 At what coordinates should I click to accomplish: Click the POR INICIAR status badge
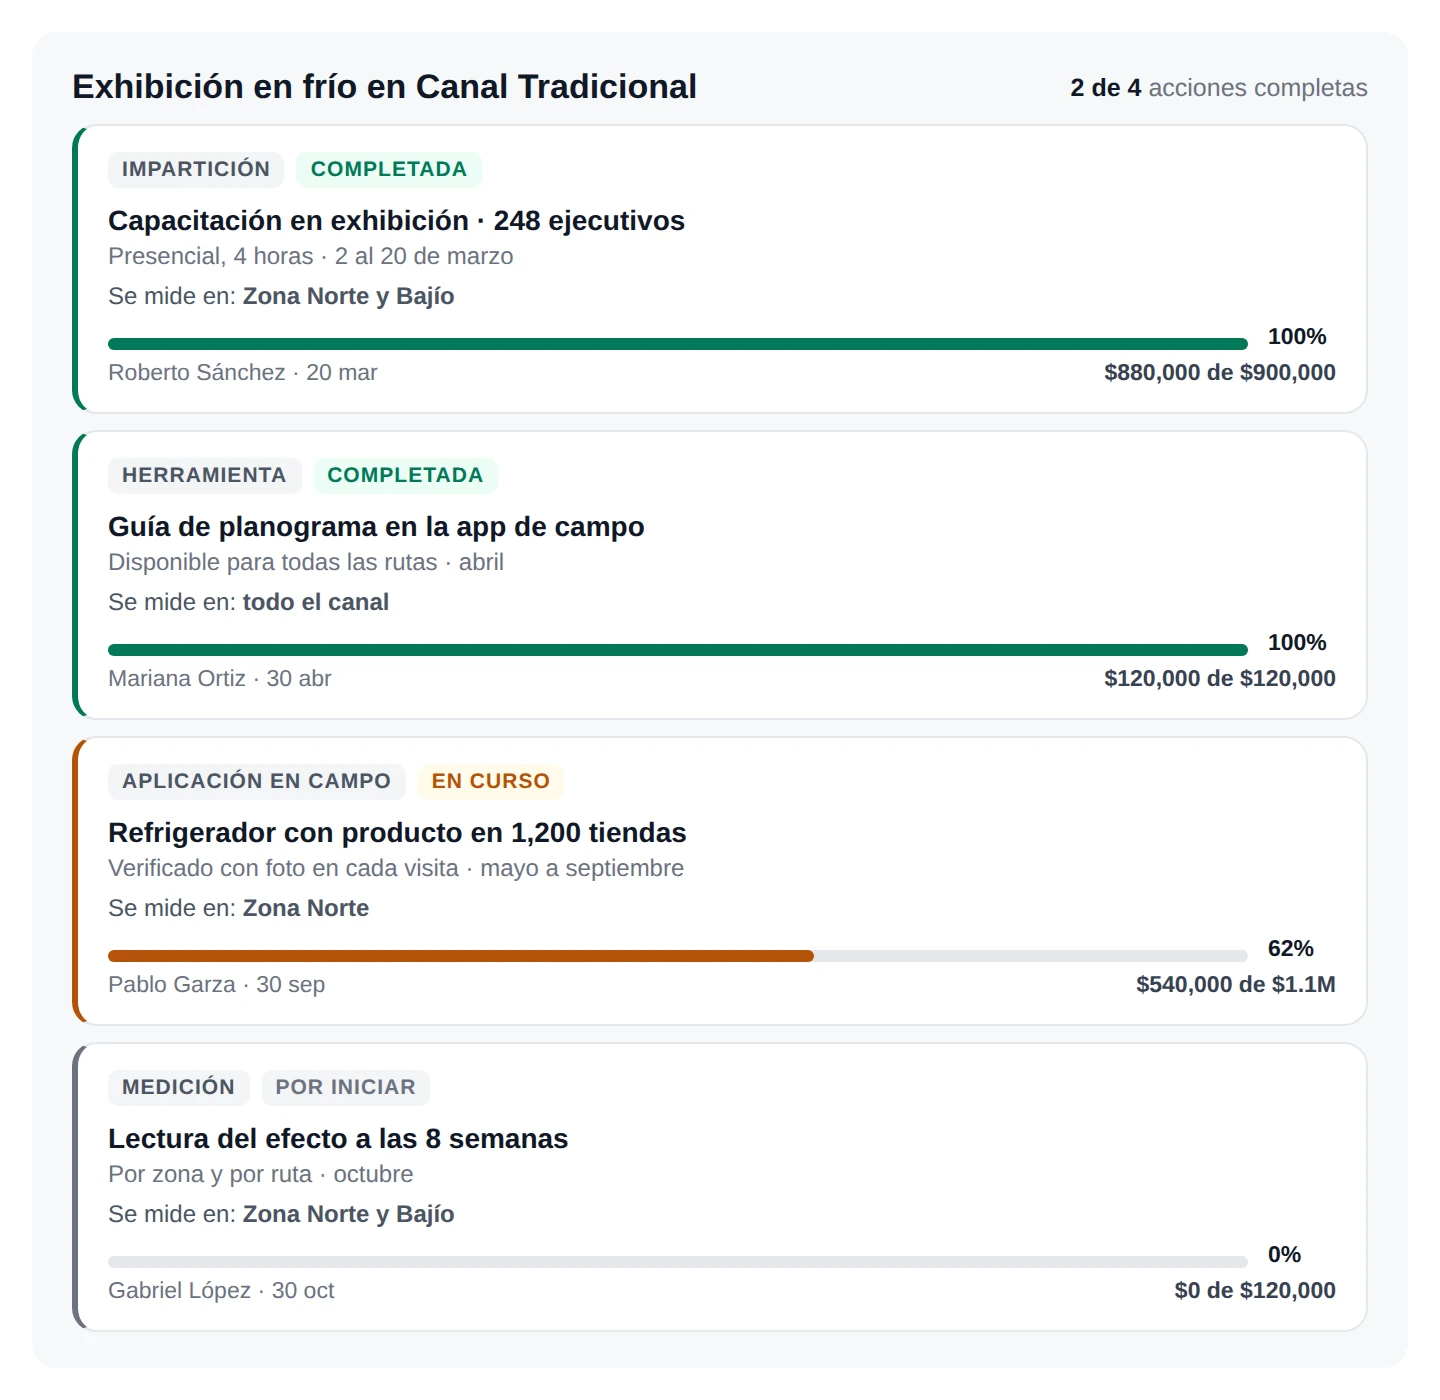click(346, 1087)
